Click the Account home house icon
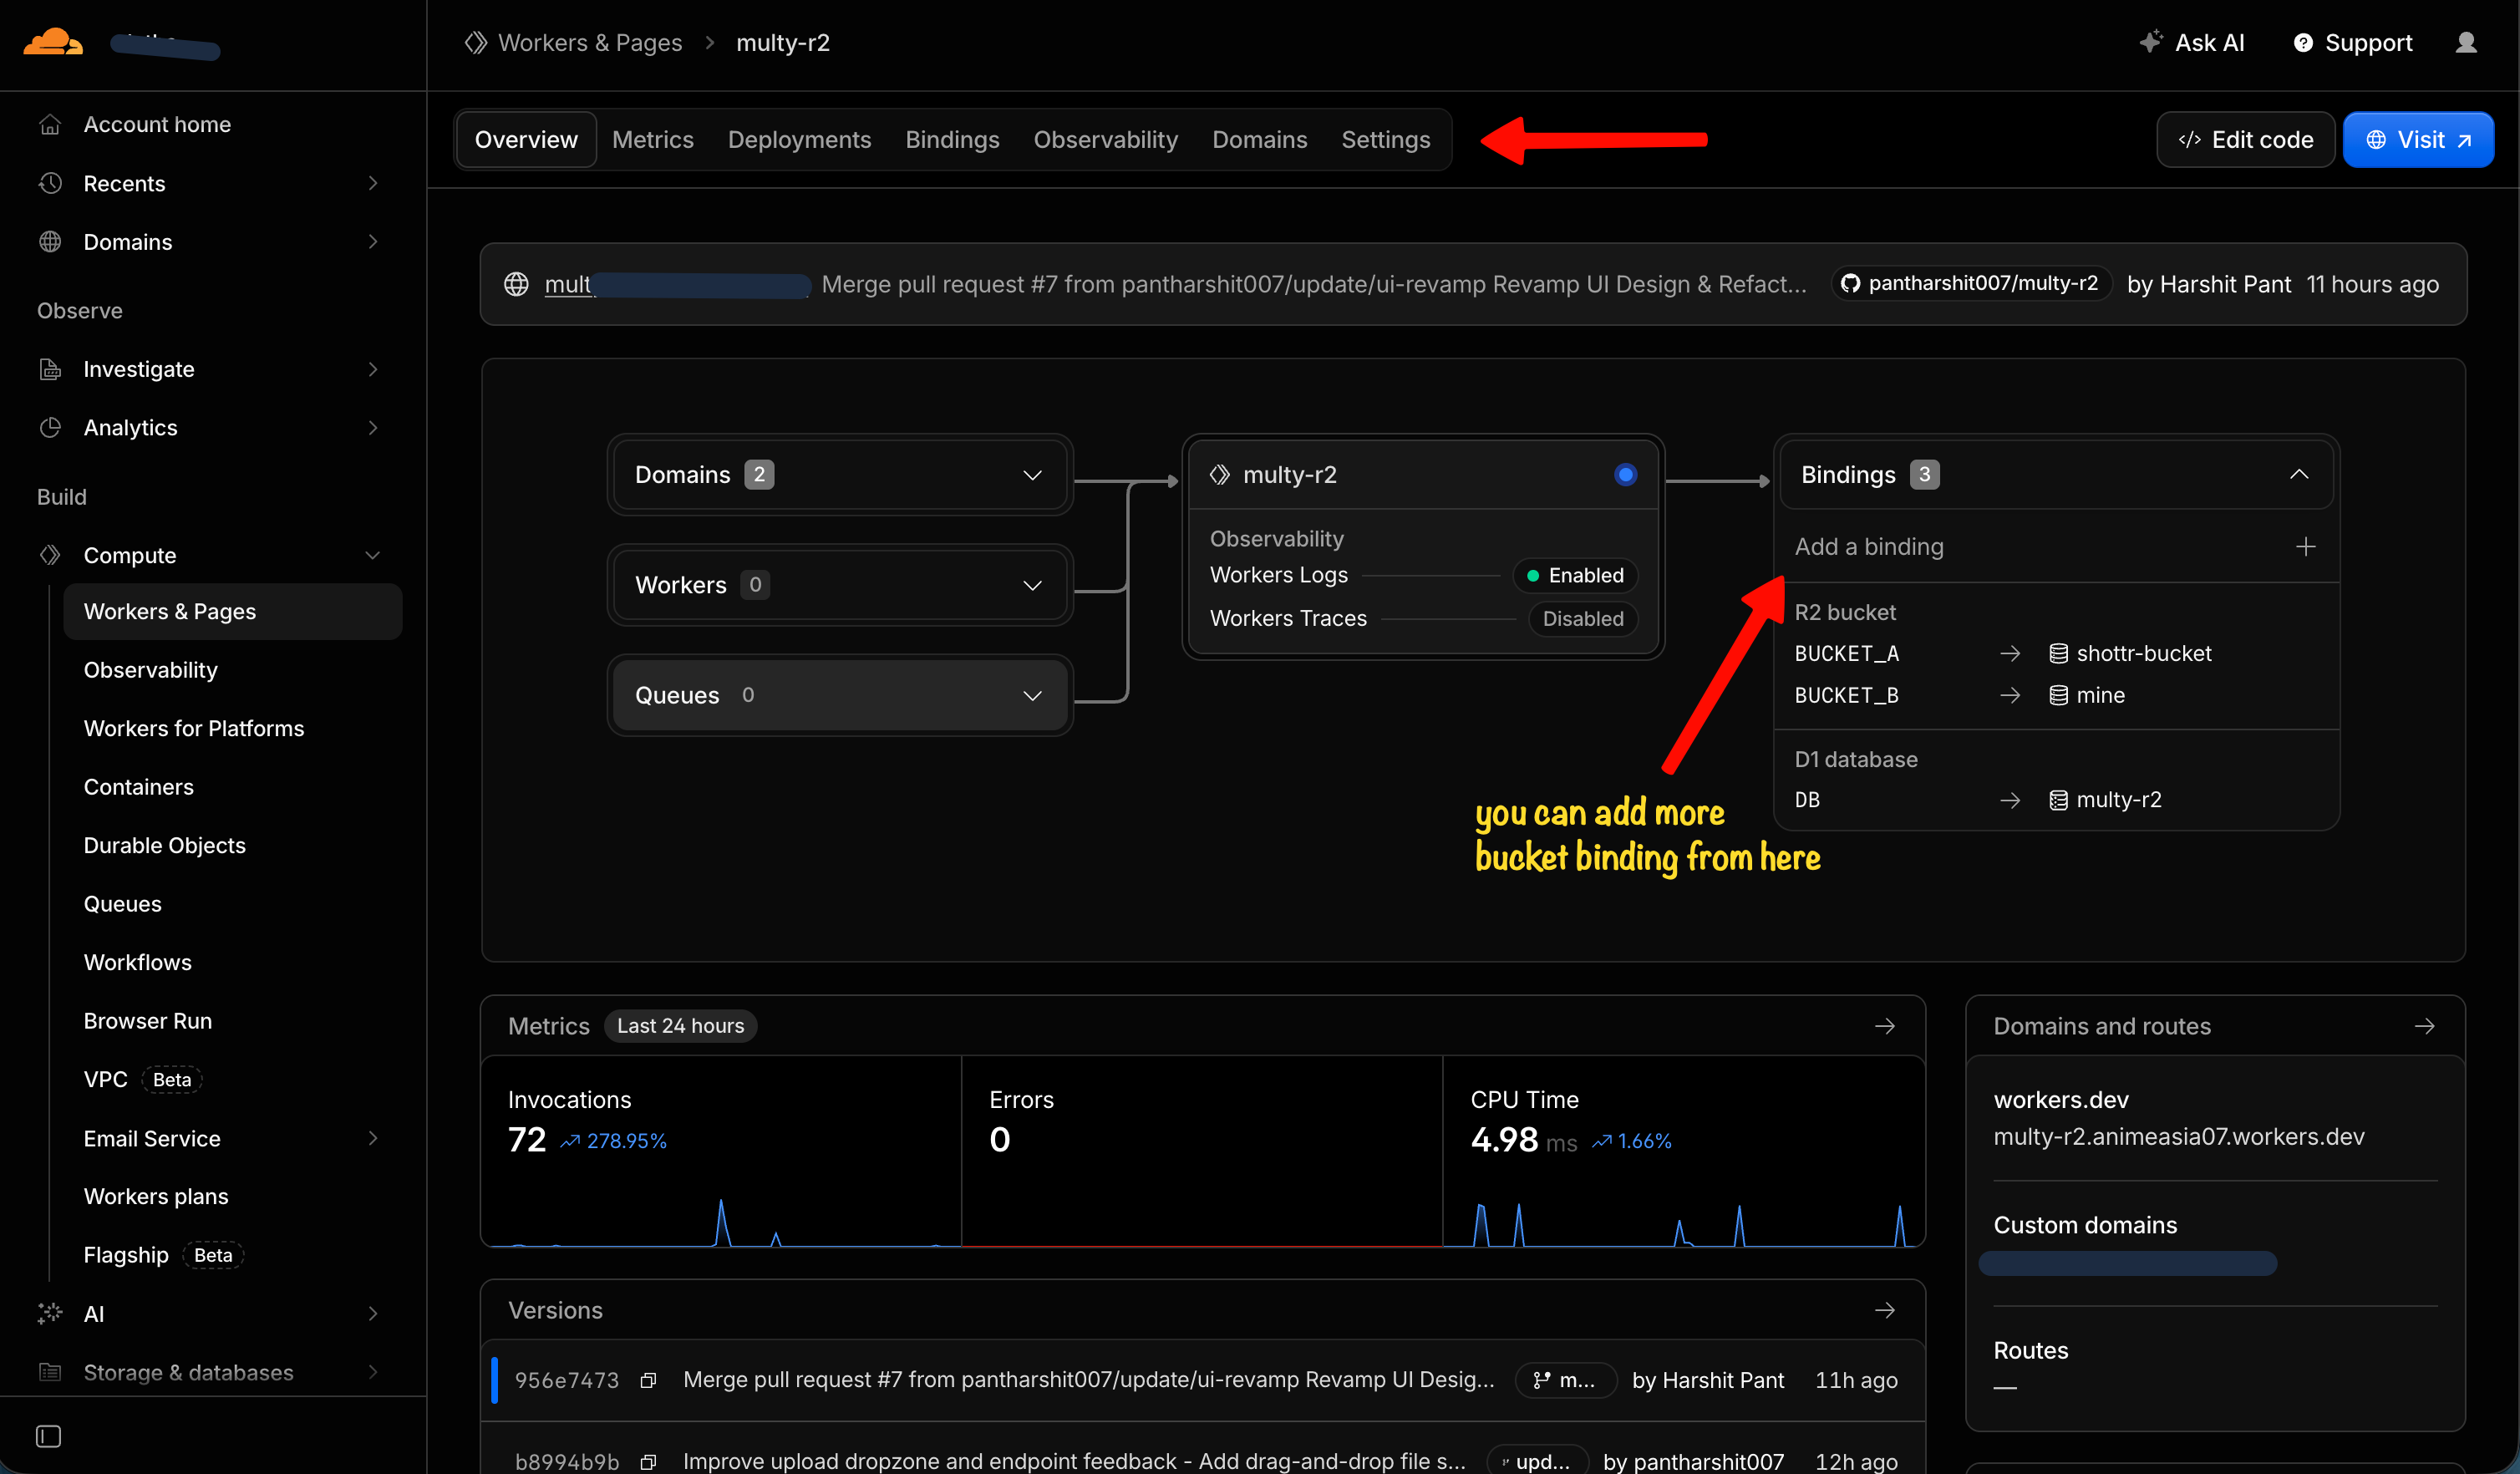The image size is (2520, 1474). tap(50, 125)
